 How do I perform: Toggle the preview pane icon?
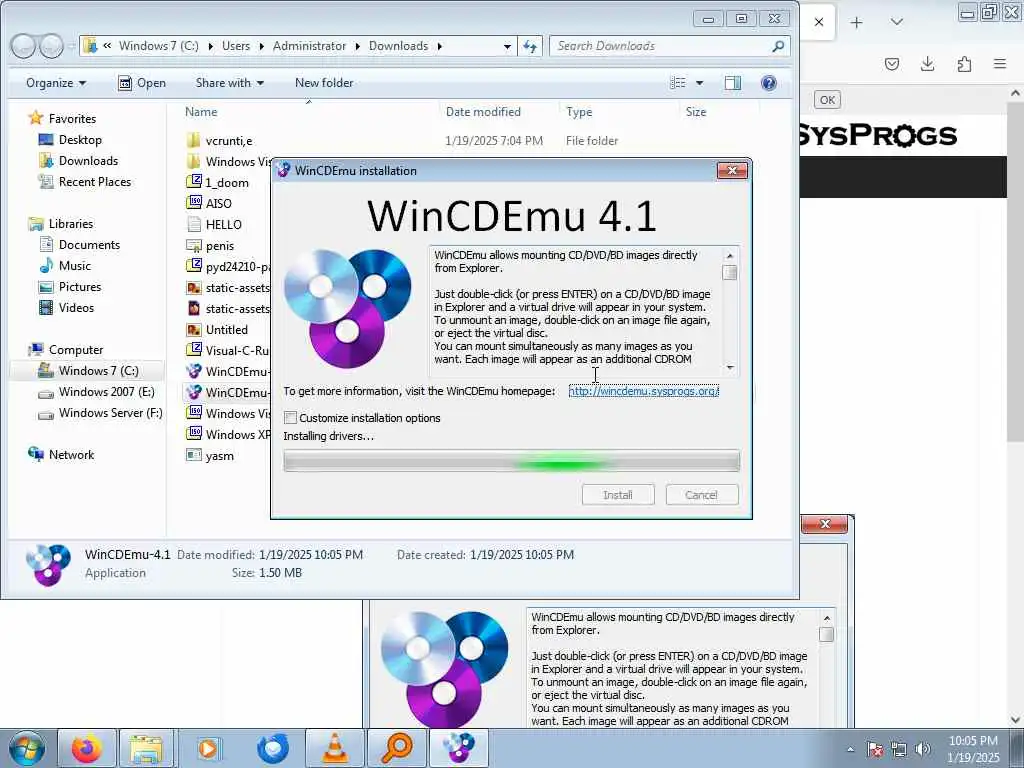[x=733, y=83]
